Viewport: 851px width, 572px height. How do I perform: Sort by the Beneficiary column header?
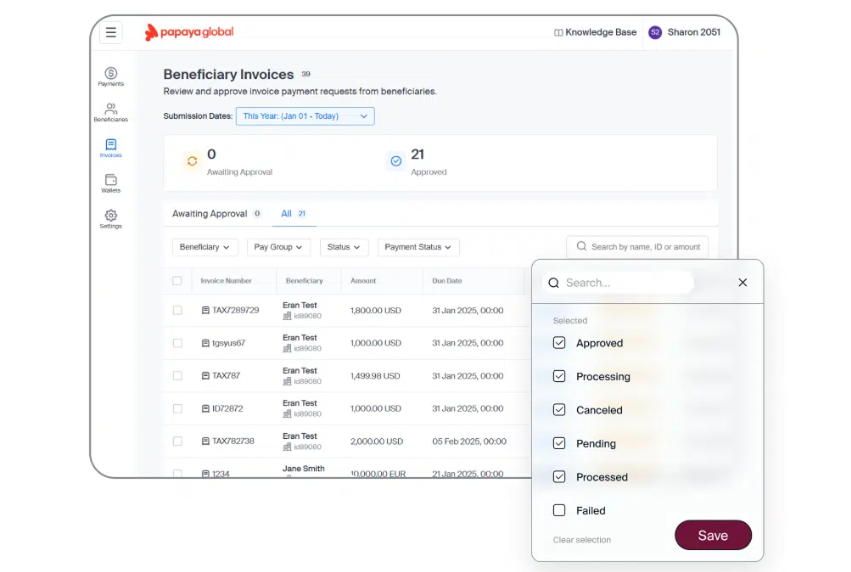click(304, 281)
